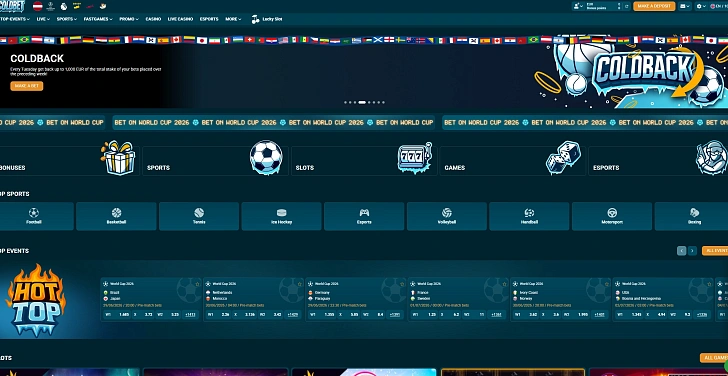Open the settings gear dropdown

701,6
